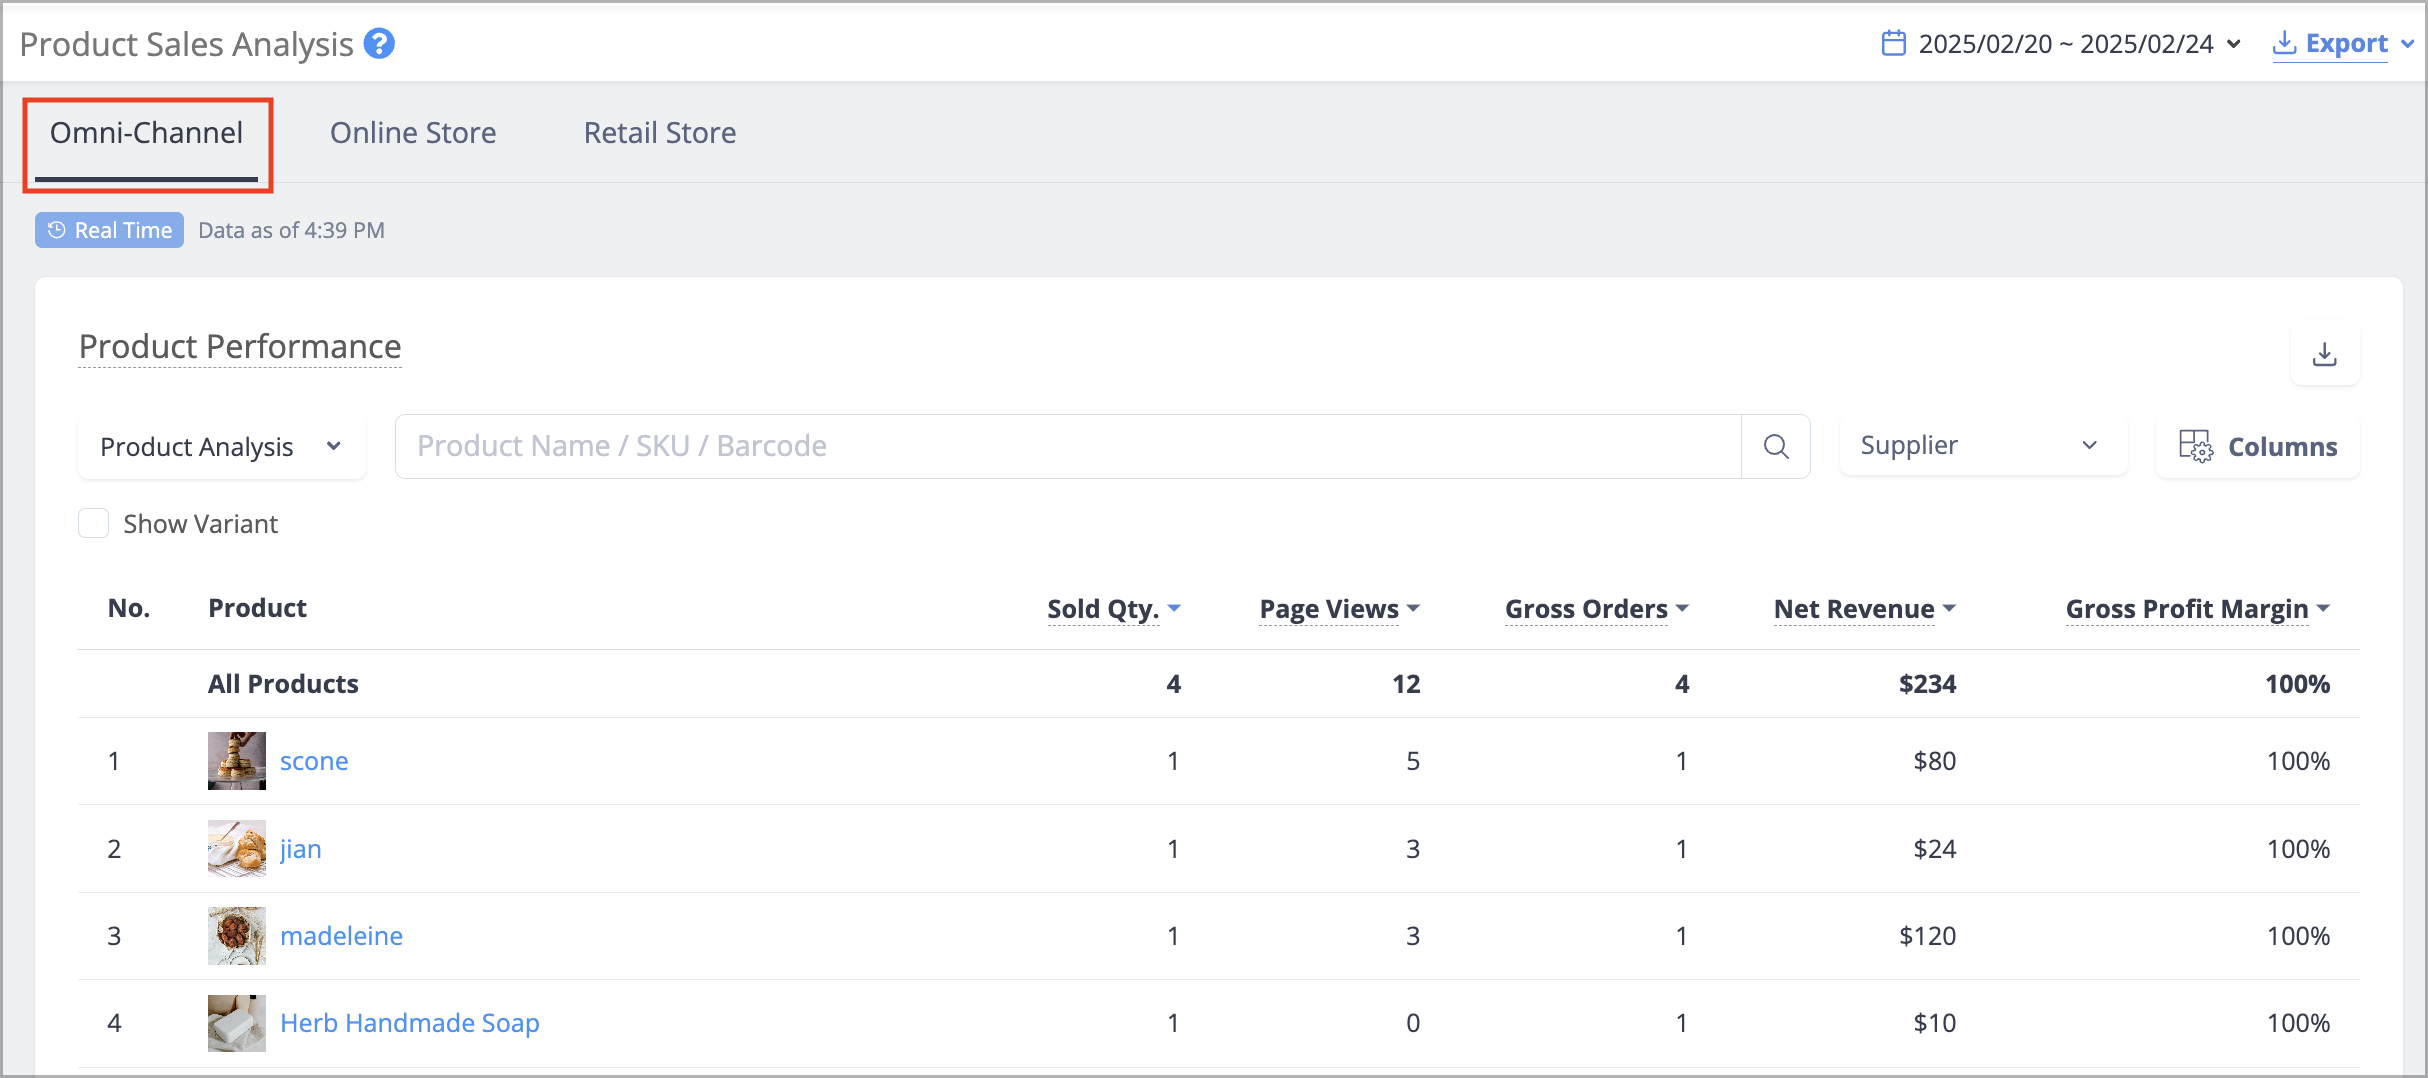Download Product Performance data icon
The height and width of the screenshot is (1078, 2428).
2325,354
